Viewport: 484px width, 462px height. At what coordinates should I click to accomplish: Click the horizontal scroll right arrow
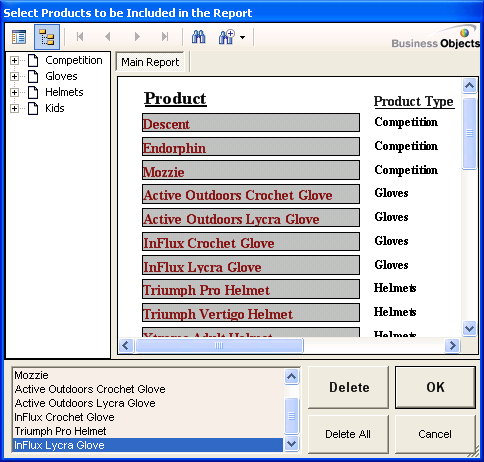click(x=452, y=346)
